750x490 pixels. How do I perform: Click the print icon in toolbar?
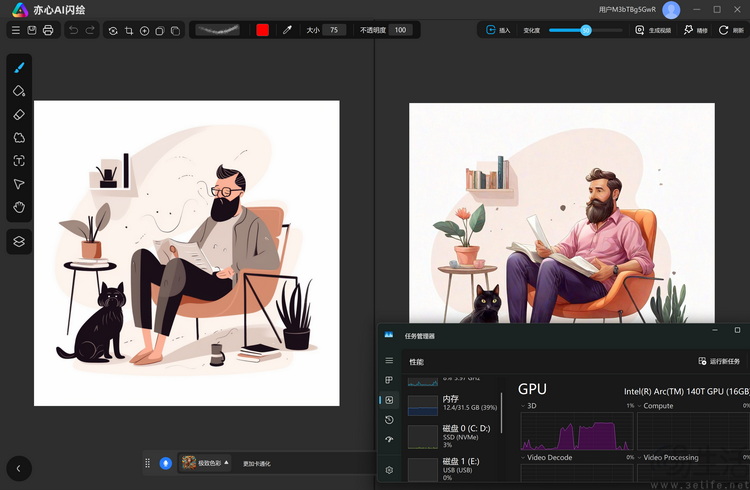coord(48,30)
